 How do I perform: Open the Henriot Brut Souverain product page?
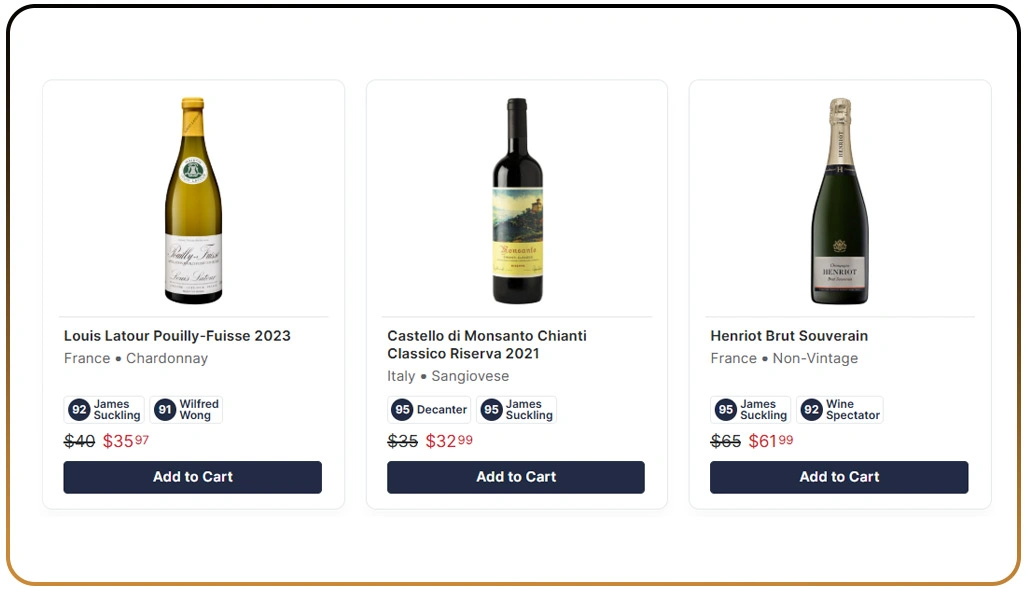point(789,335)
